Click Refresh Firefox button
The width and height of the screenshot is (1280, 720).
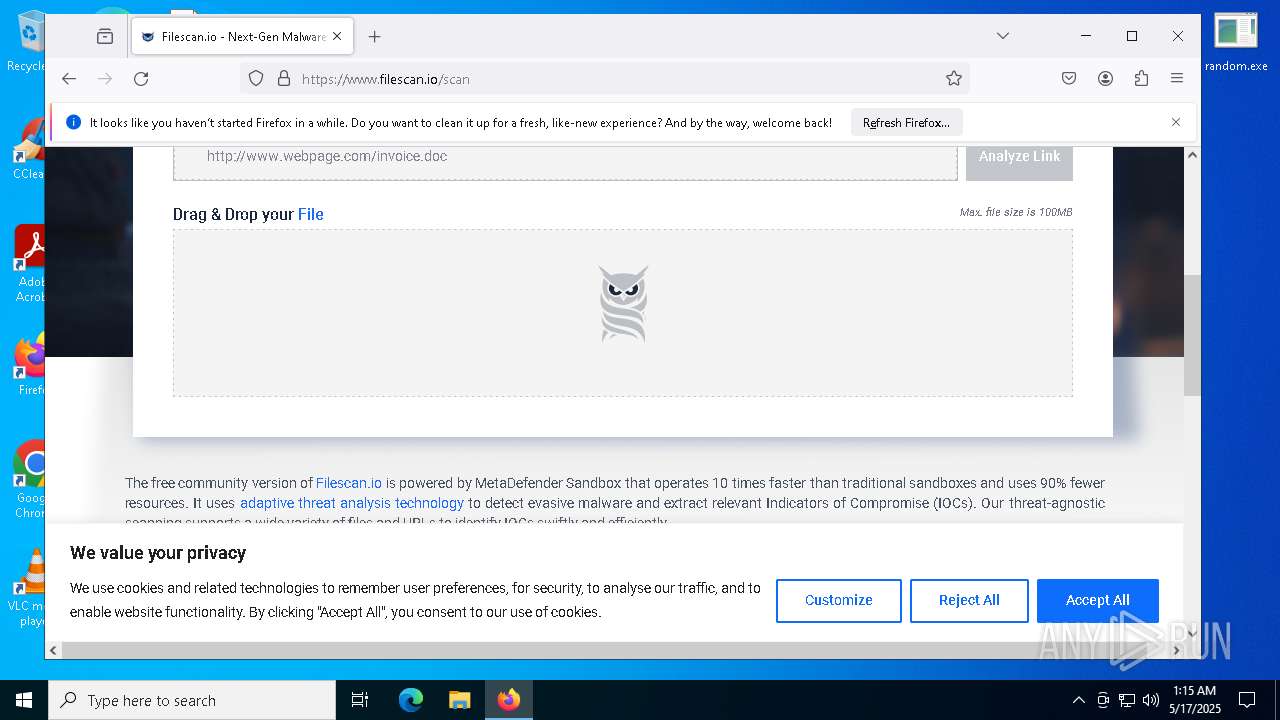coord(907,123)
